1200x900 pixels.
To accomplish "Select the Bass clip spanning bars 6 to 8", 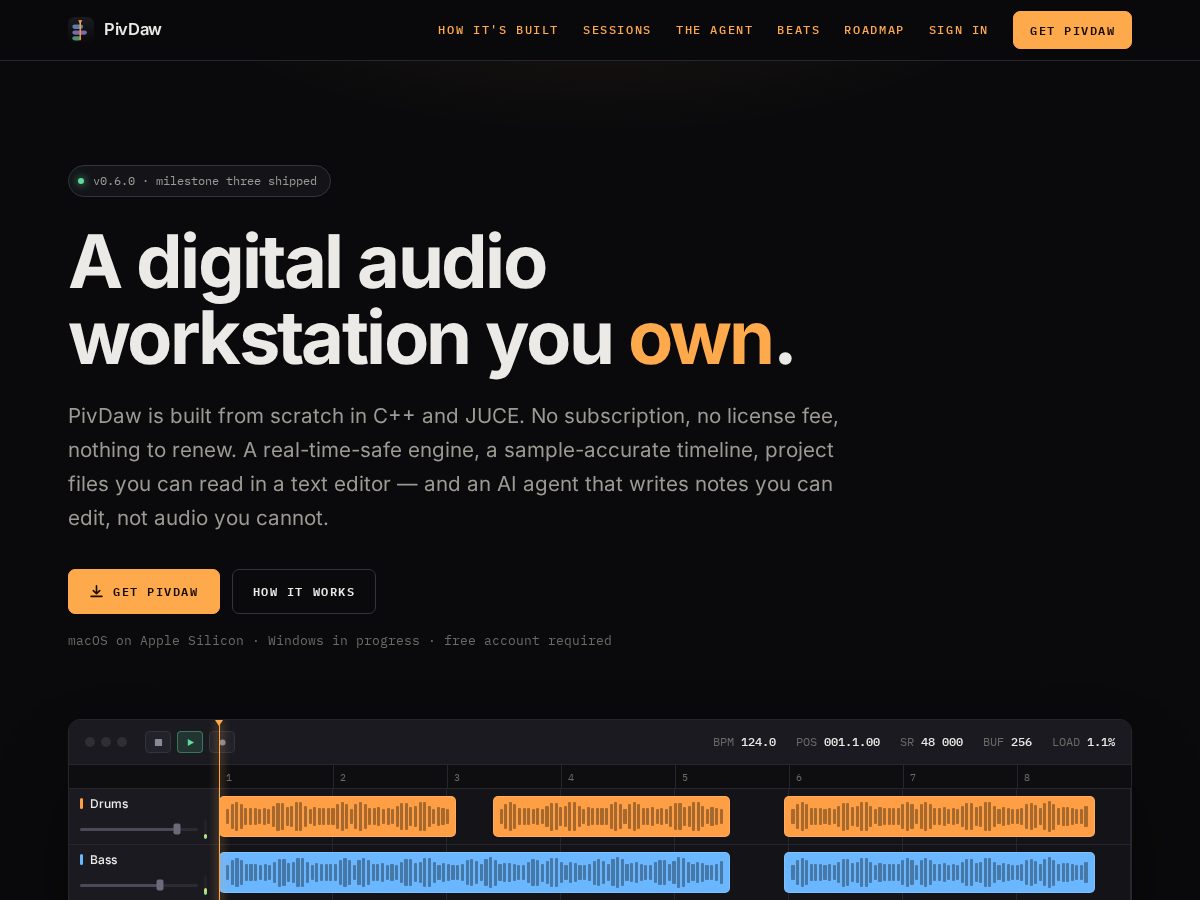I will 939,872.
